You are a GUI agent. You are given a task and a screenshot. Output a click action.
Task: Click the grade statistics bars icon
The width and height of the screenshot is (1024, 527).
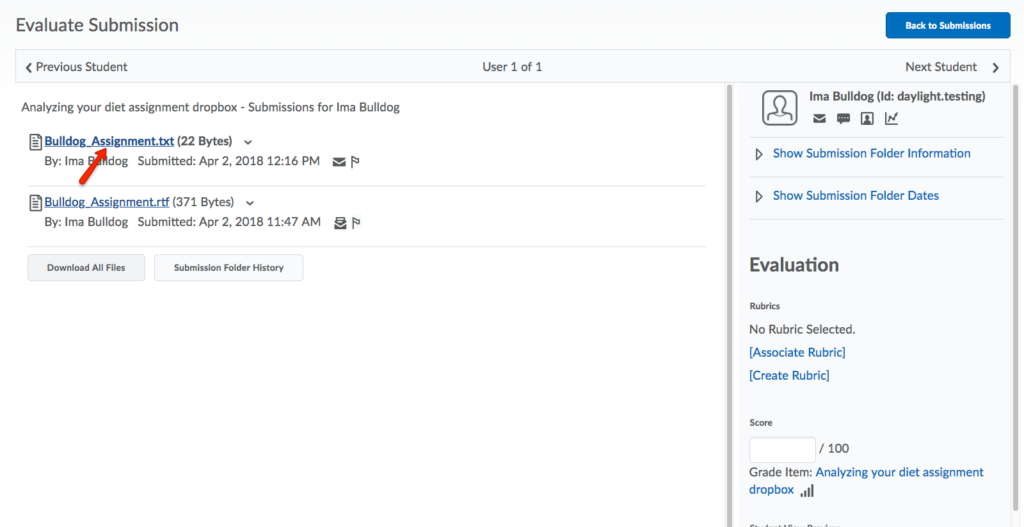point(807,490)
